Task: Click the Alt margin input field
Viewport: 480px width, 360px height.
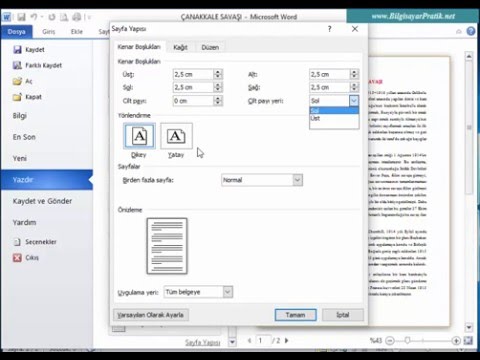Action: click(329, 74)
